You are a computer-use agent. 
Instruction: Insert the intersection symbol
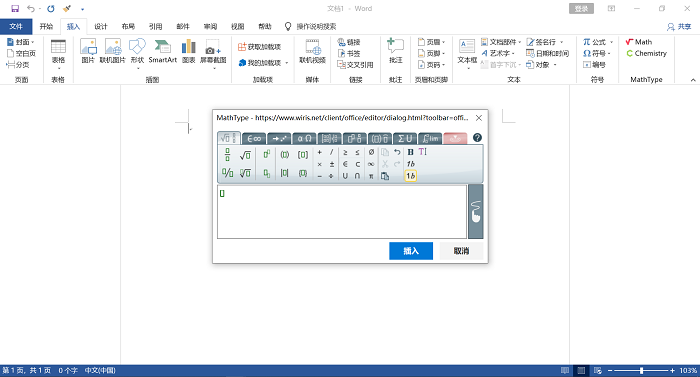357,176
